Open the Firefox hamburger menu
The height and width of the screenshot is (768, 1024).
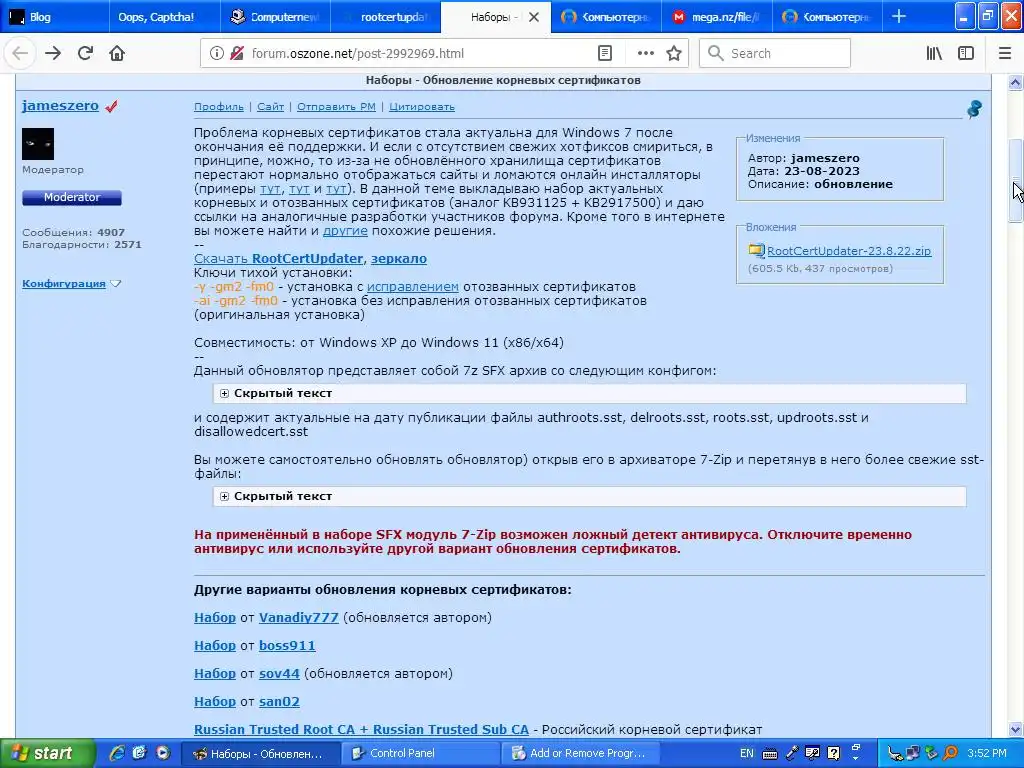pos(1005,54)
